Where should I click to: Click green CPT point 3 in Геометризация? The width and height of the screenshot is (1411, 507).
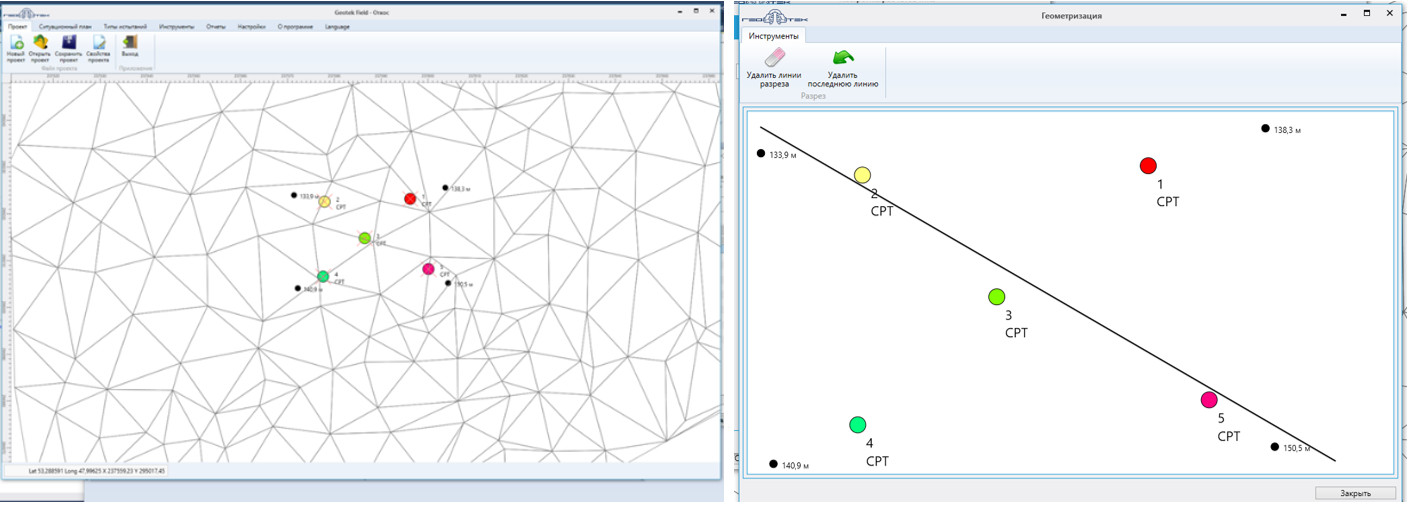(x=996, y=296)
